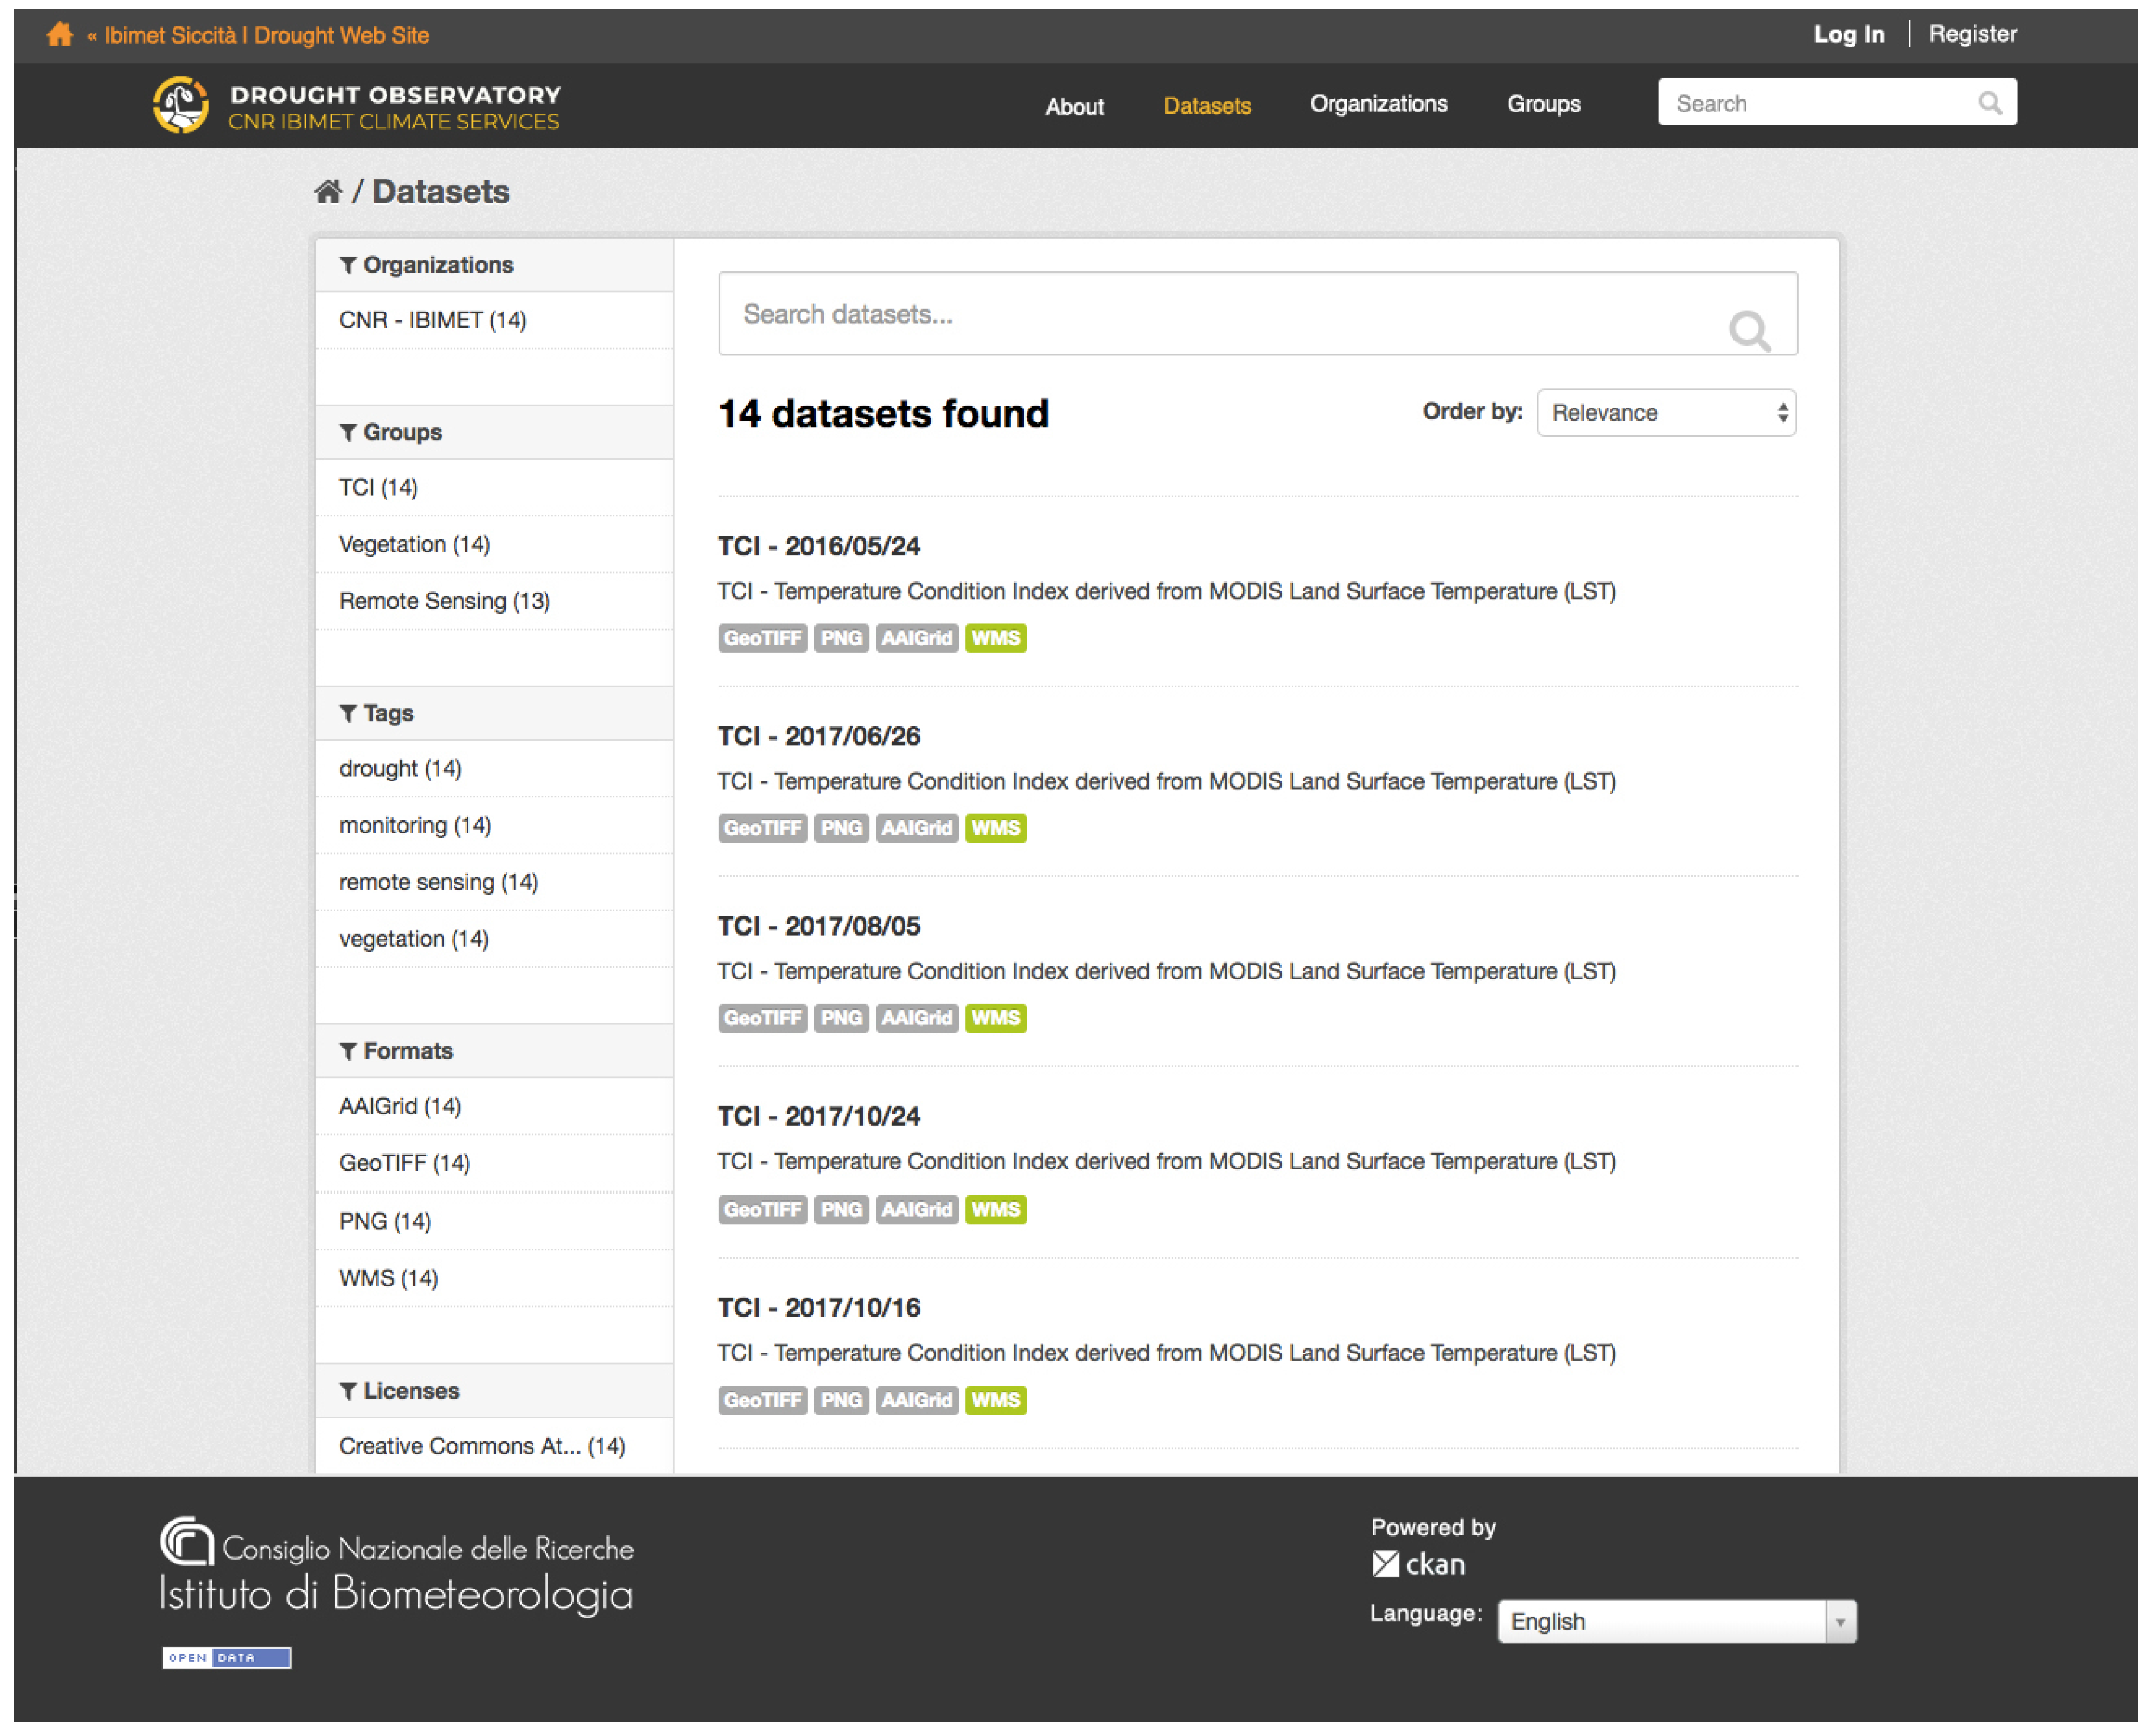Open the Order by Relevance dropdown
This screenshot has height=1736, width=2151.
[x=1666, y=413]
